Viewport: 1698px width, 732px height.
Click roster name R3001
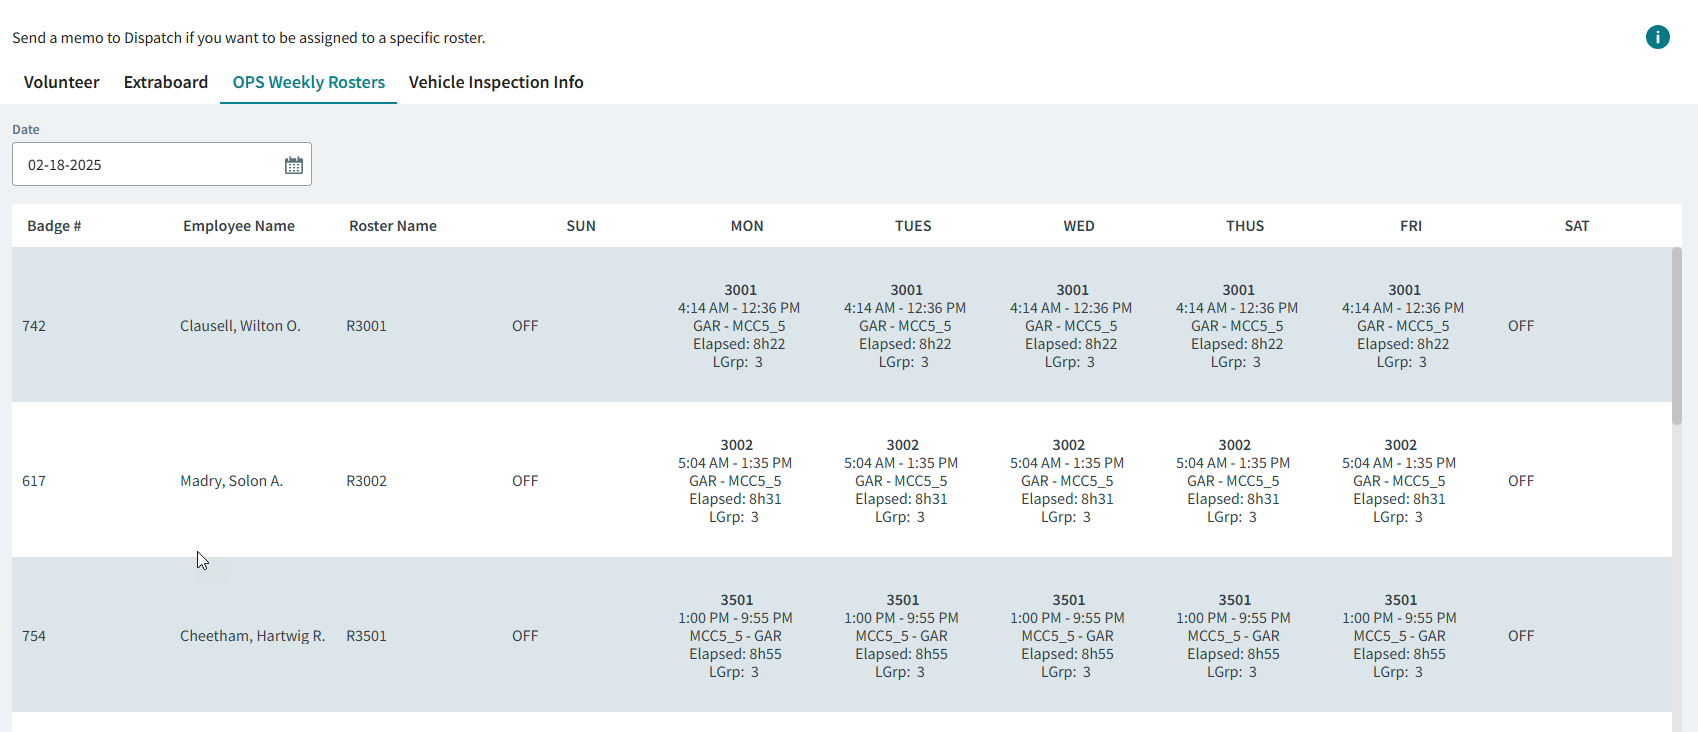click(x=366, y=326)
